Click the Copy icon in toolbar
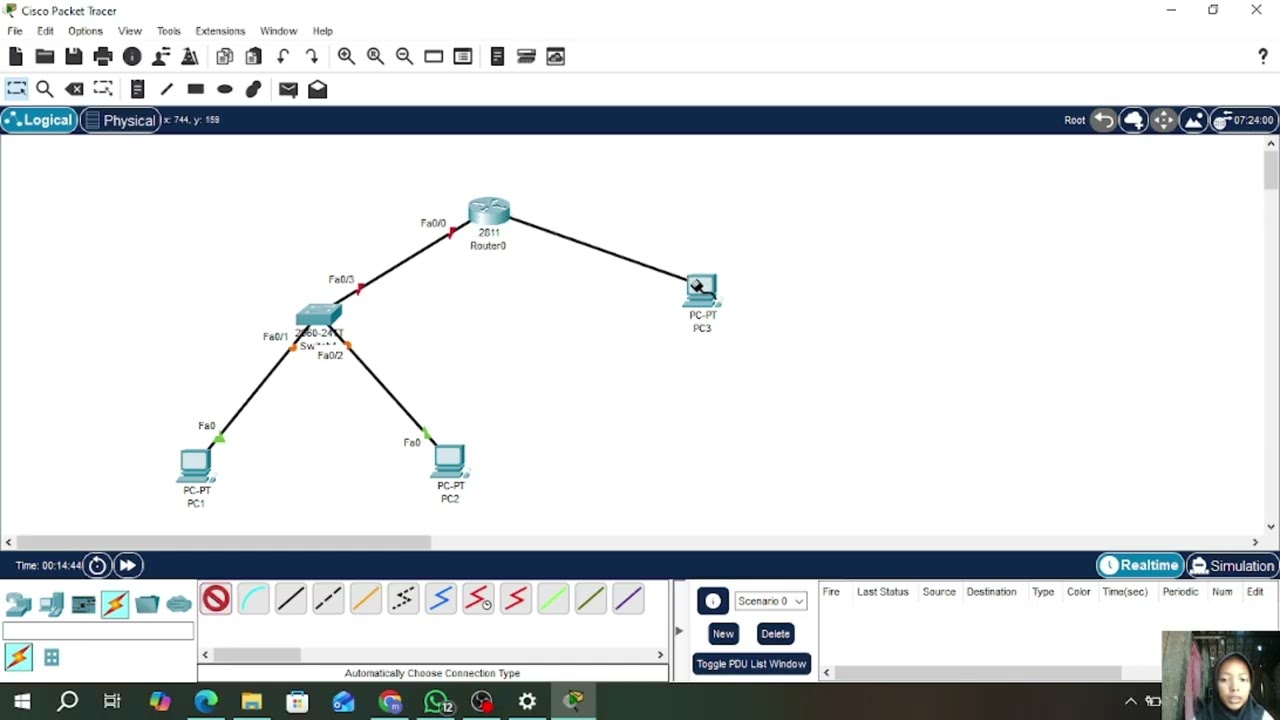Viewport: 1280px width, 720px height. coord(225,57)
